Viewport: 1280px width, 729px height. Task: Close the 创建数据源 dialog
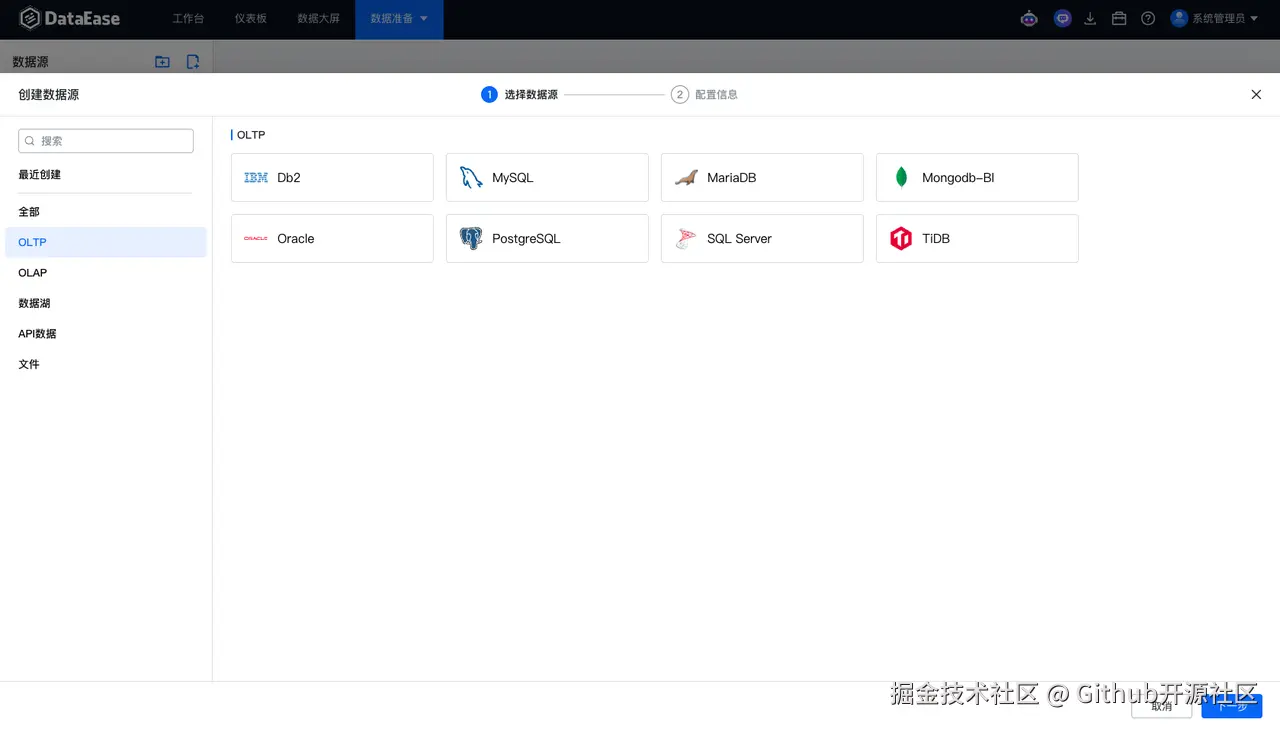pyautogui.click(x=1256, y=94)
